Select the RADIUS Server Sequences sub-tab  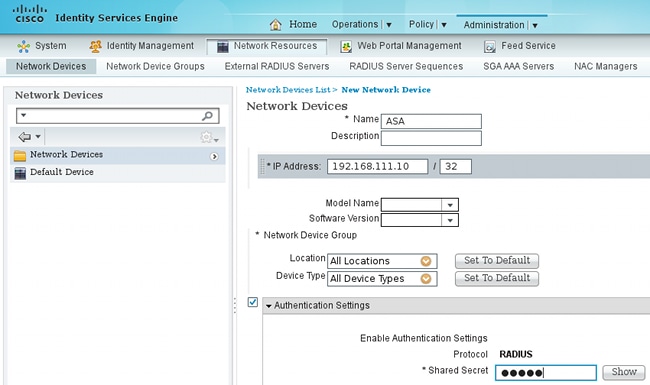[x=406, y=66]
